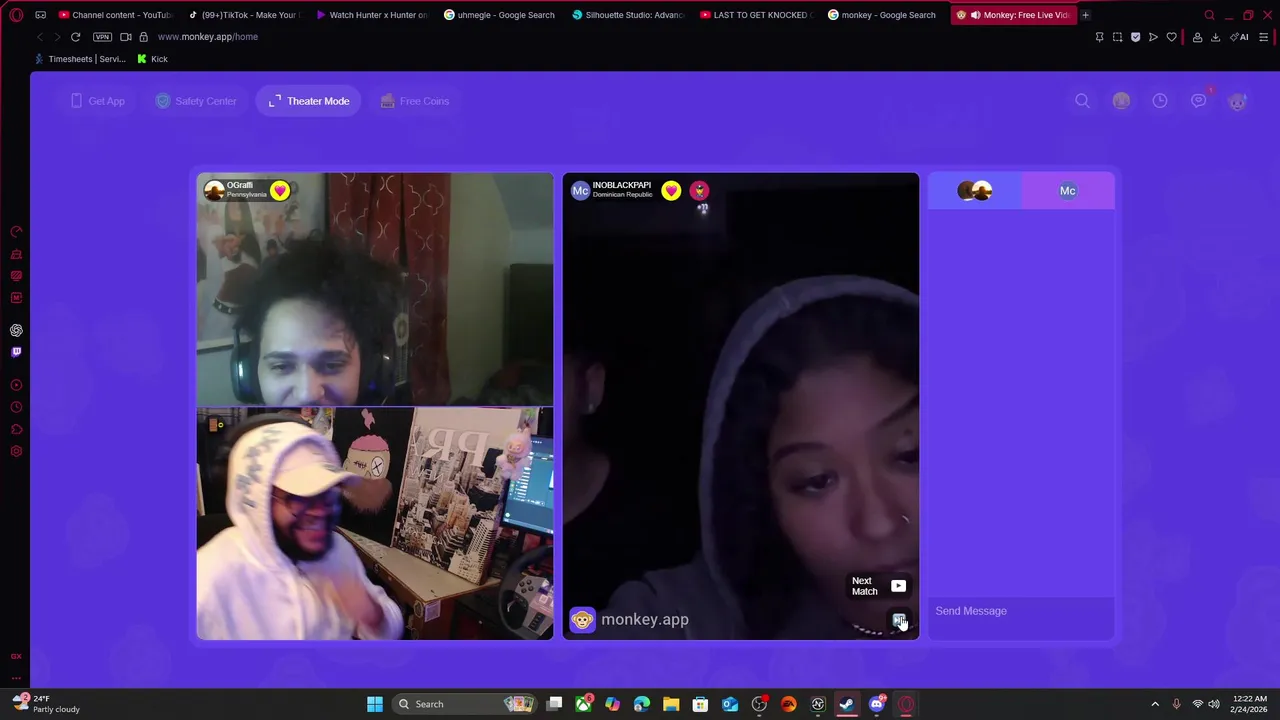This screenshot has width=1280, height=720.
Task: Click the address bar URL
Action: coord(207,37)
